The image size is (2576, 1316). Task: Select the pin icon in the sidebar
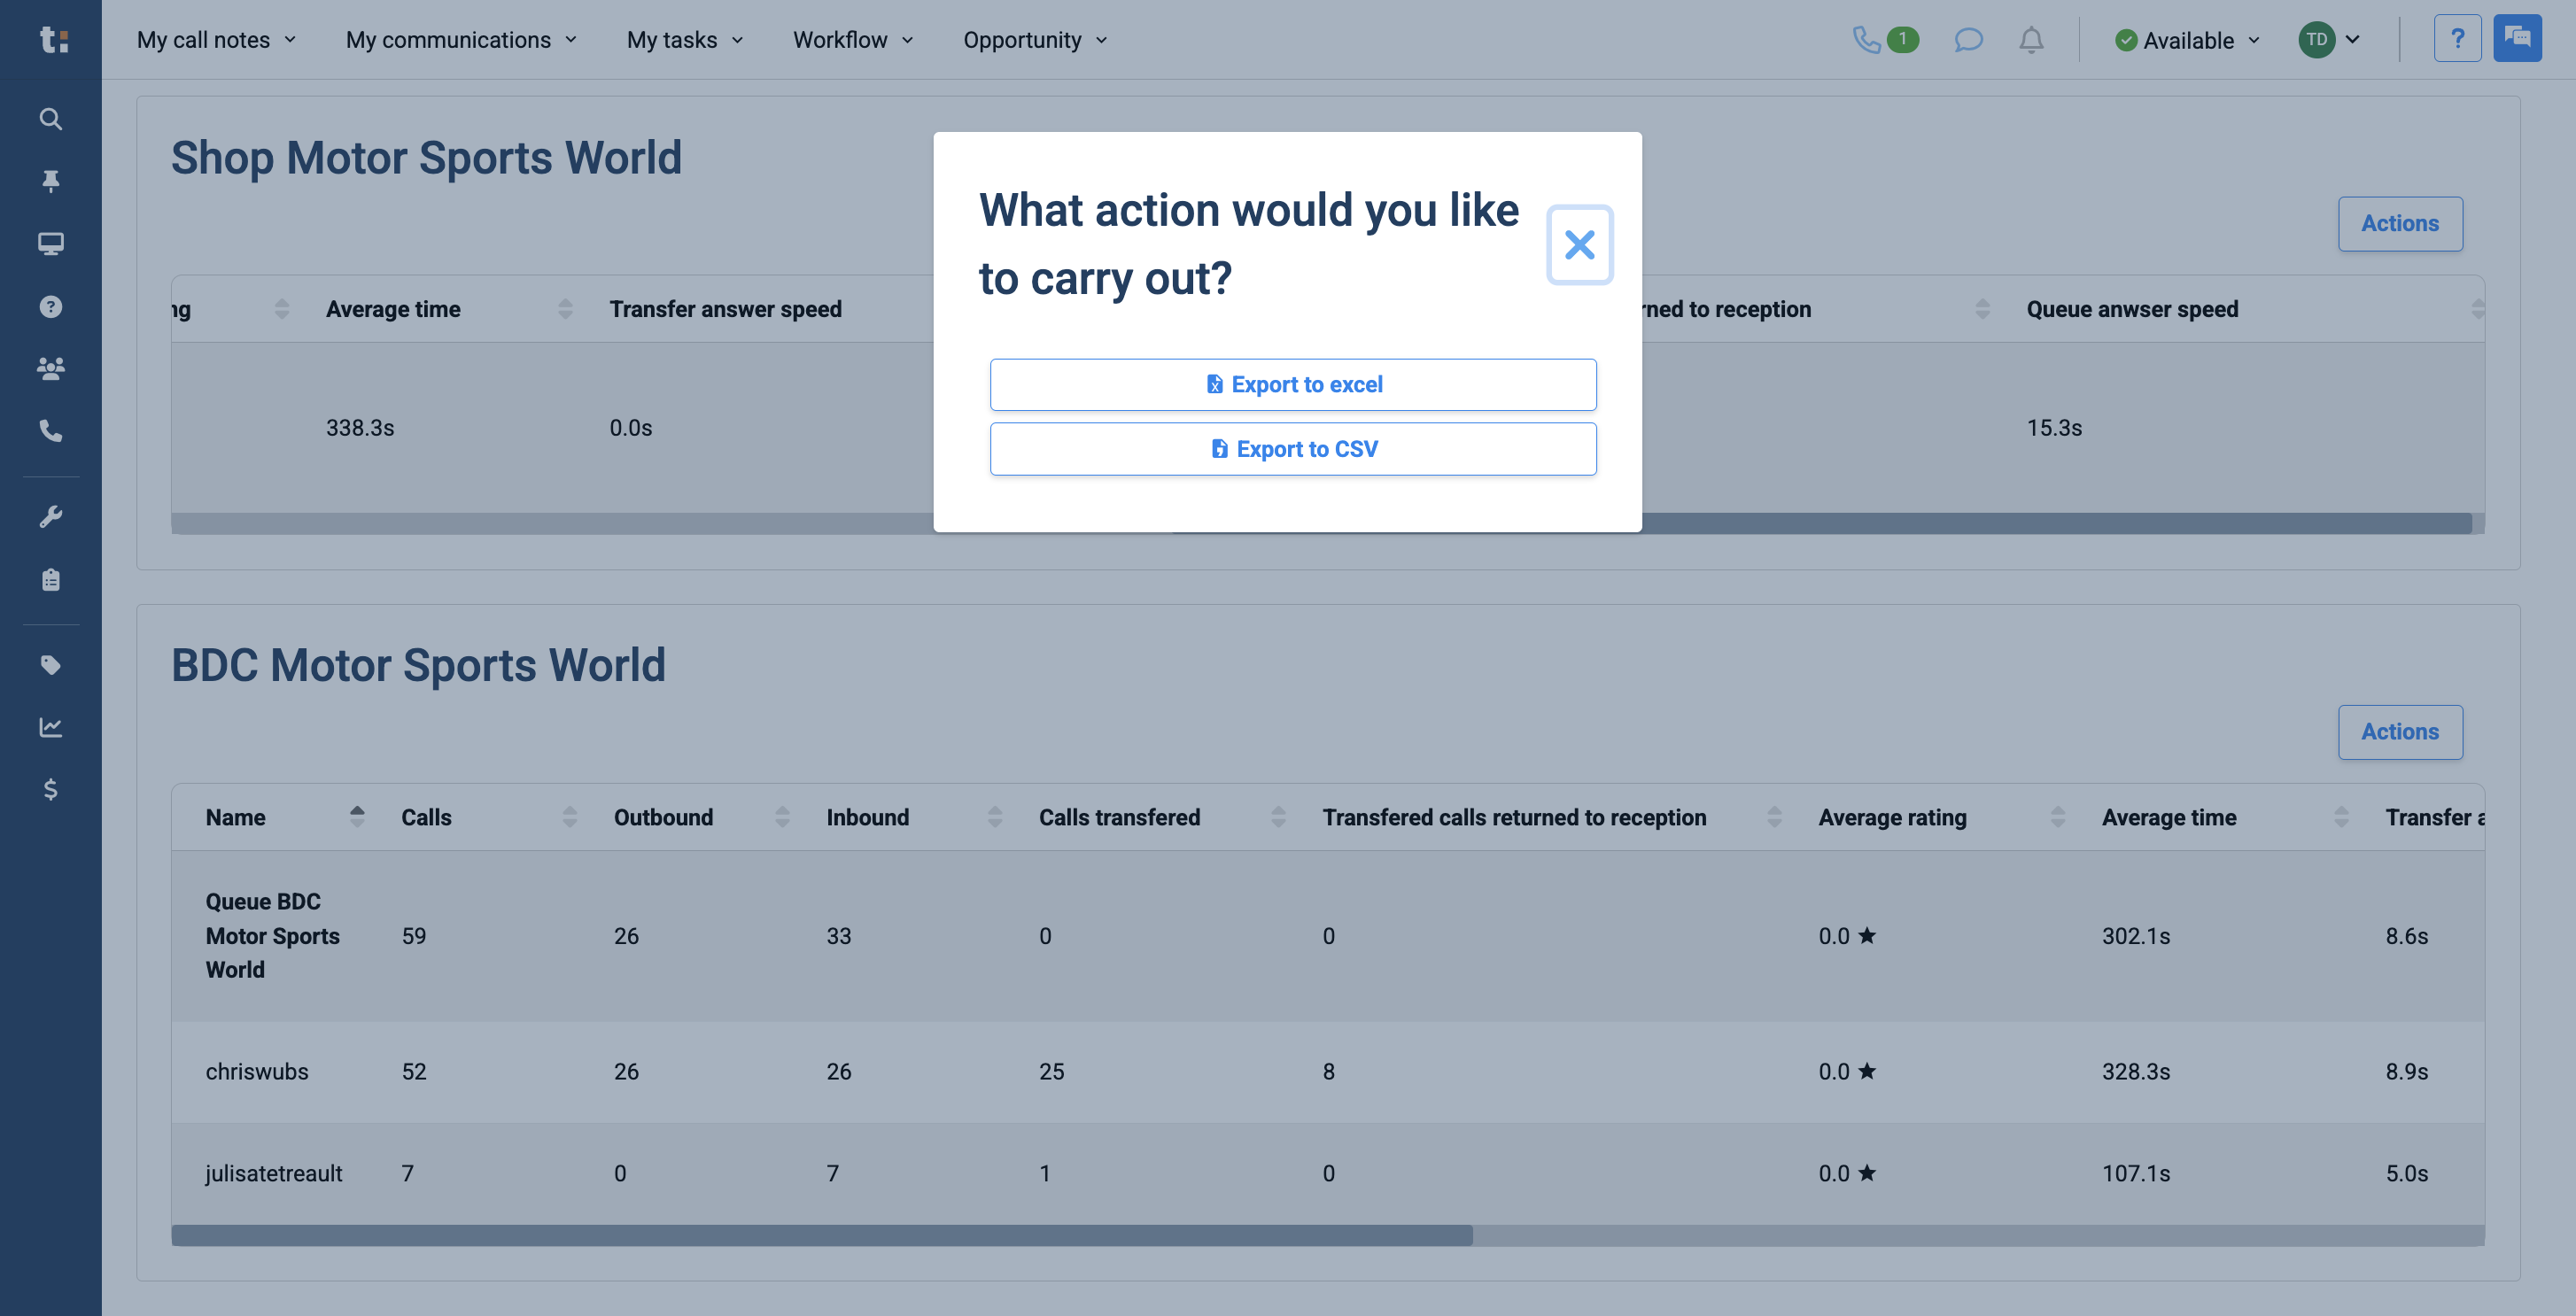50,181
